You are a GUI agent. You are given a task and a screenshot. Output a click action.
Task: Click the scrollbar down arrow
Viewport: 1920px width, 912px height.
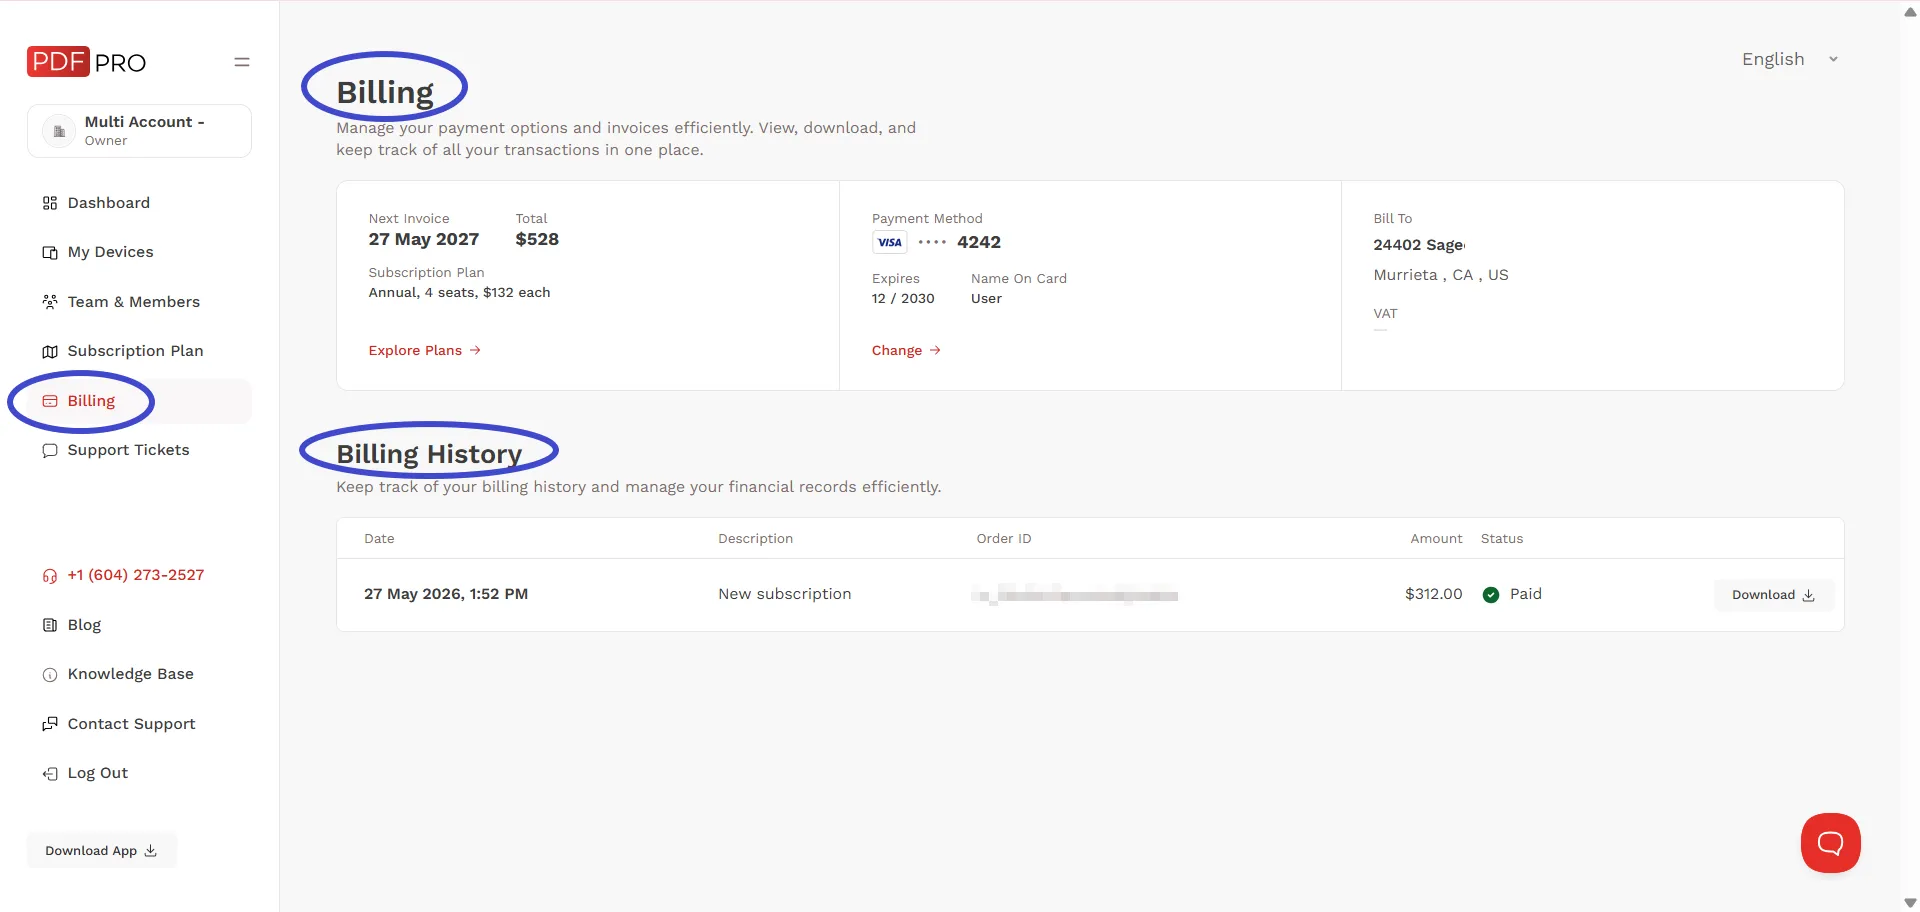tap(1910, 903)
